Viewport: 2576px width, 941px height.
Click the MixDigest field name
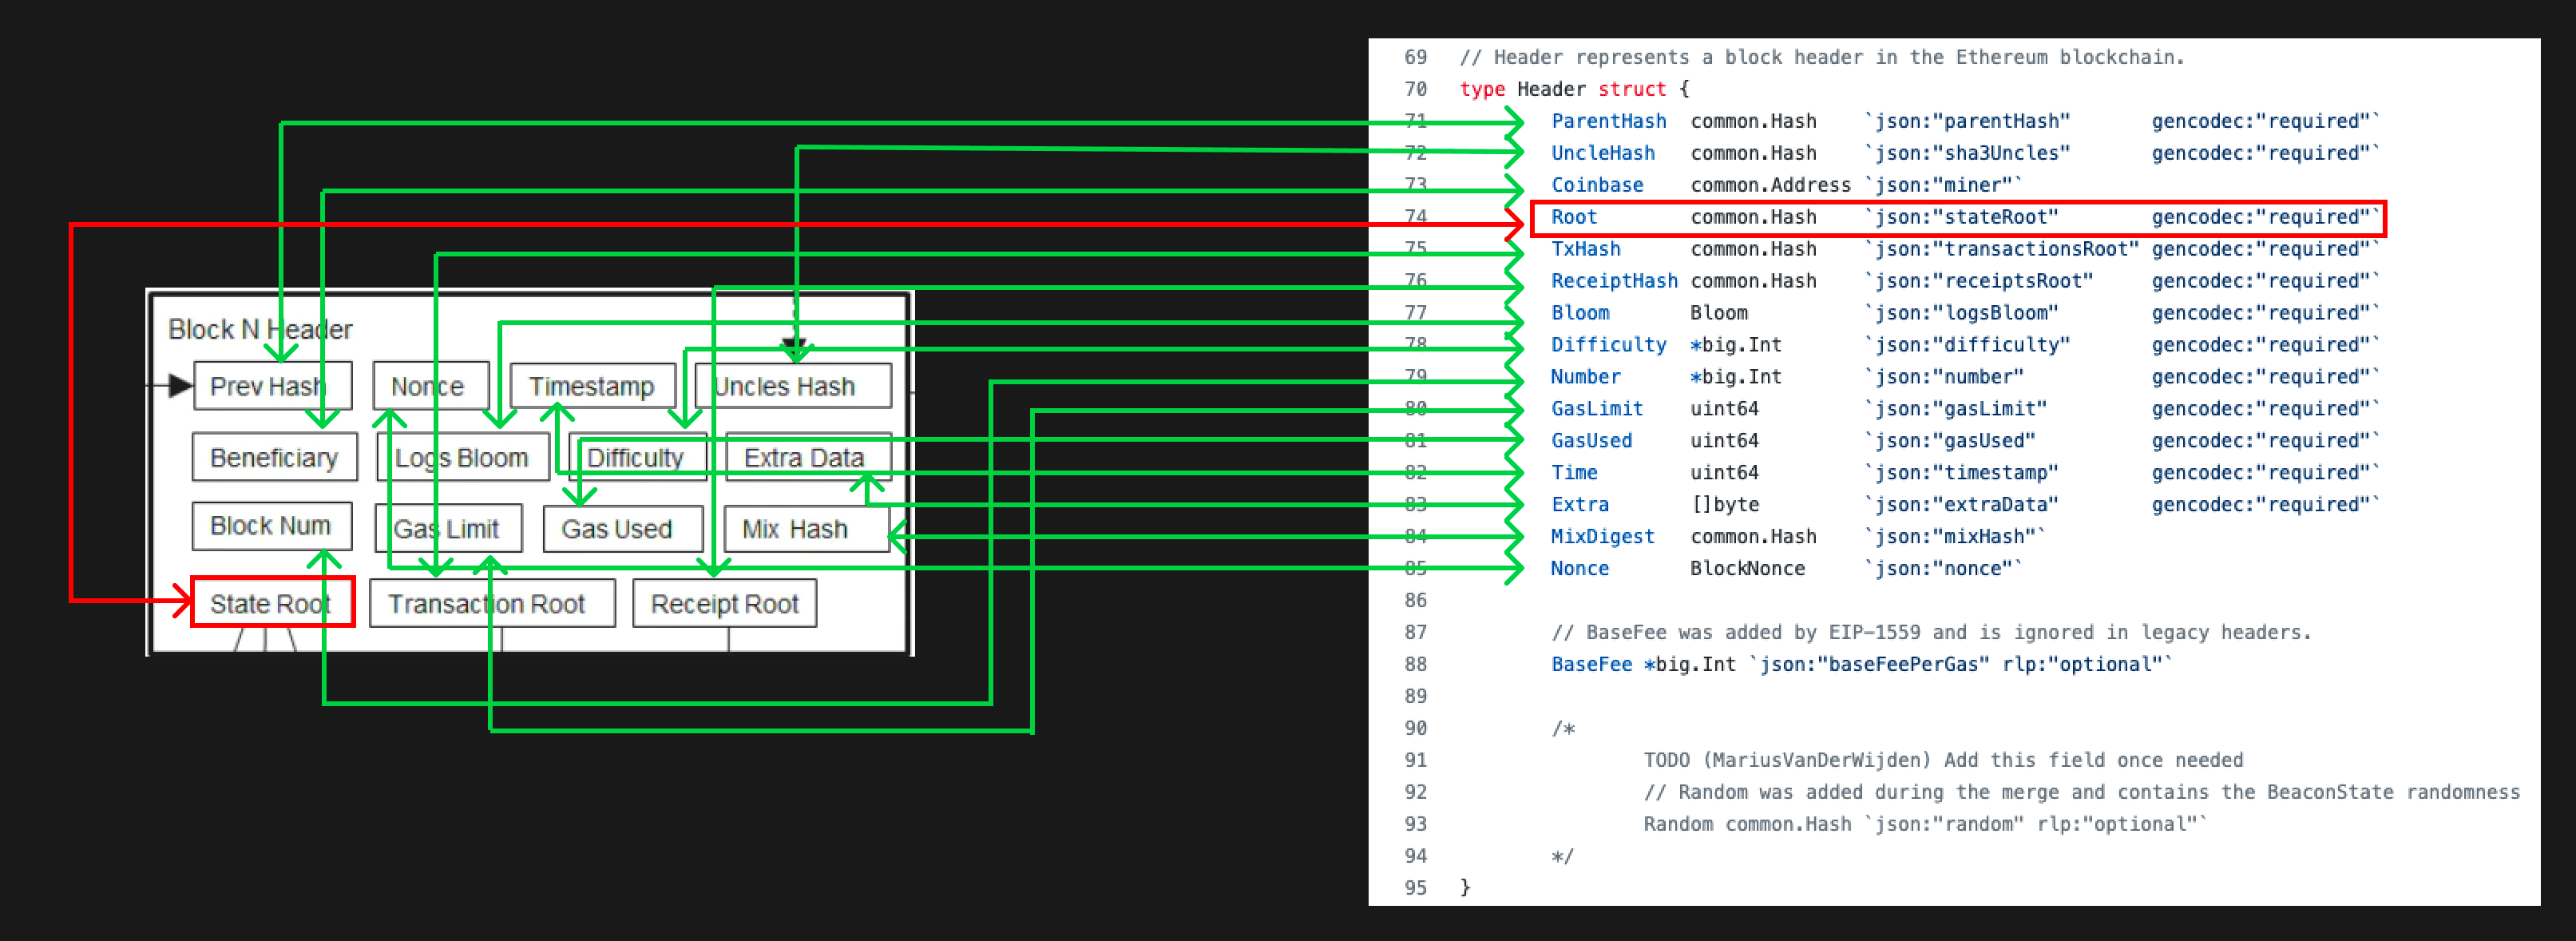[x=1602, y=536]
